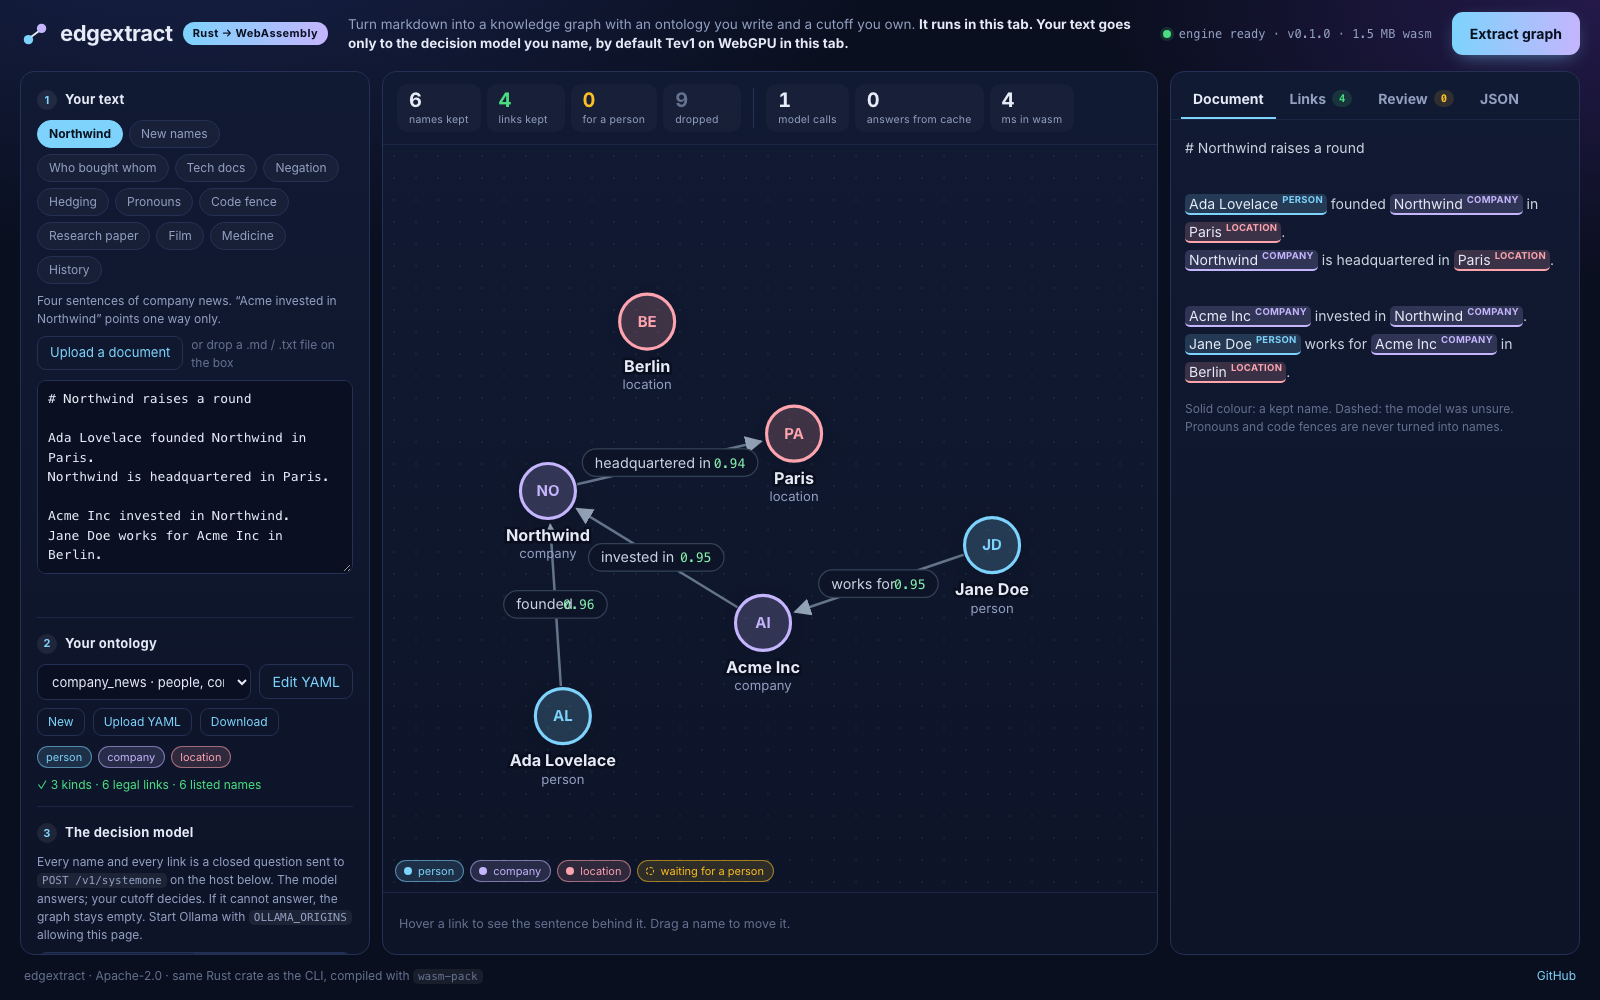Click the Acme Inc AI node
Screen dimensions: 1600x1000
(763, 623)
